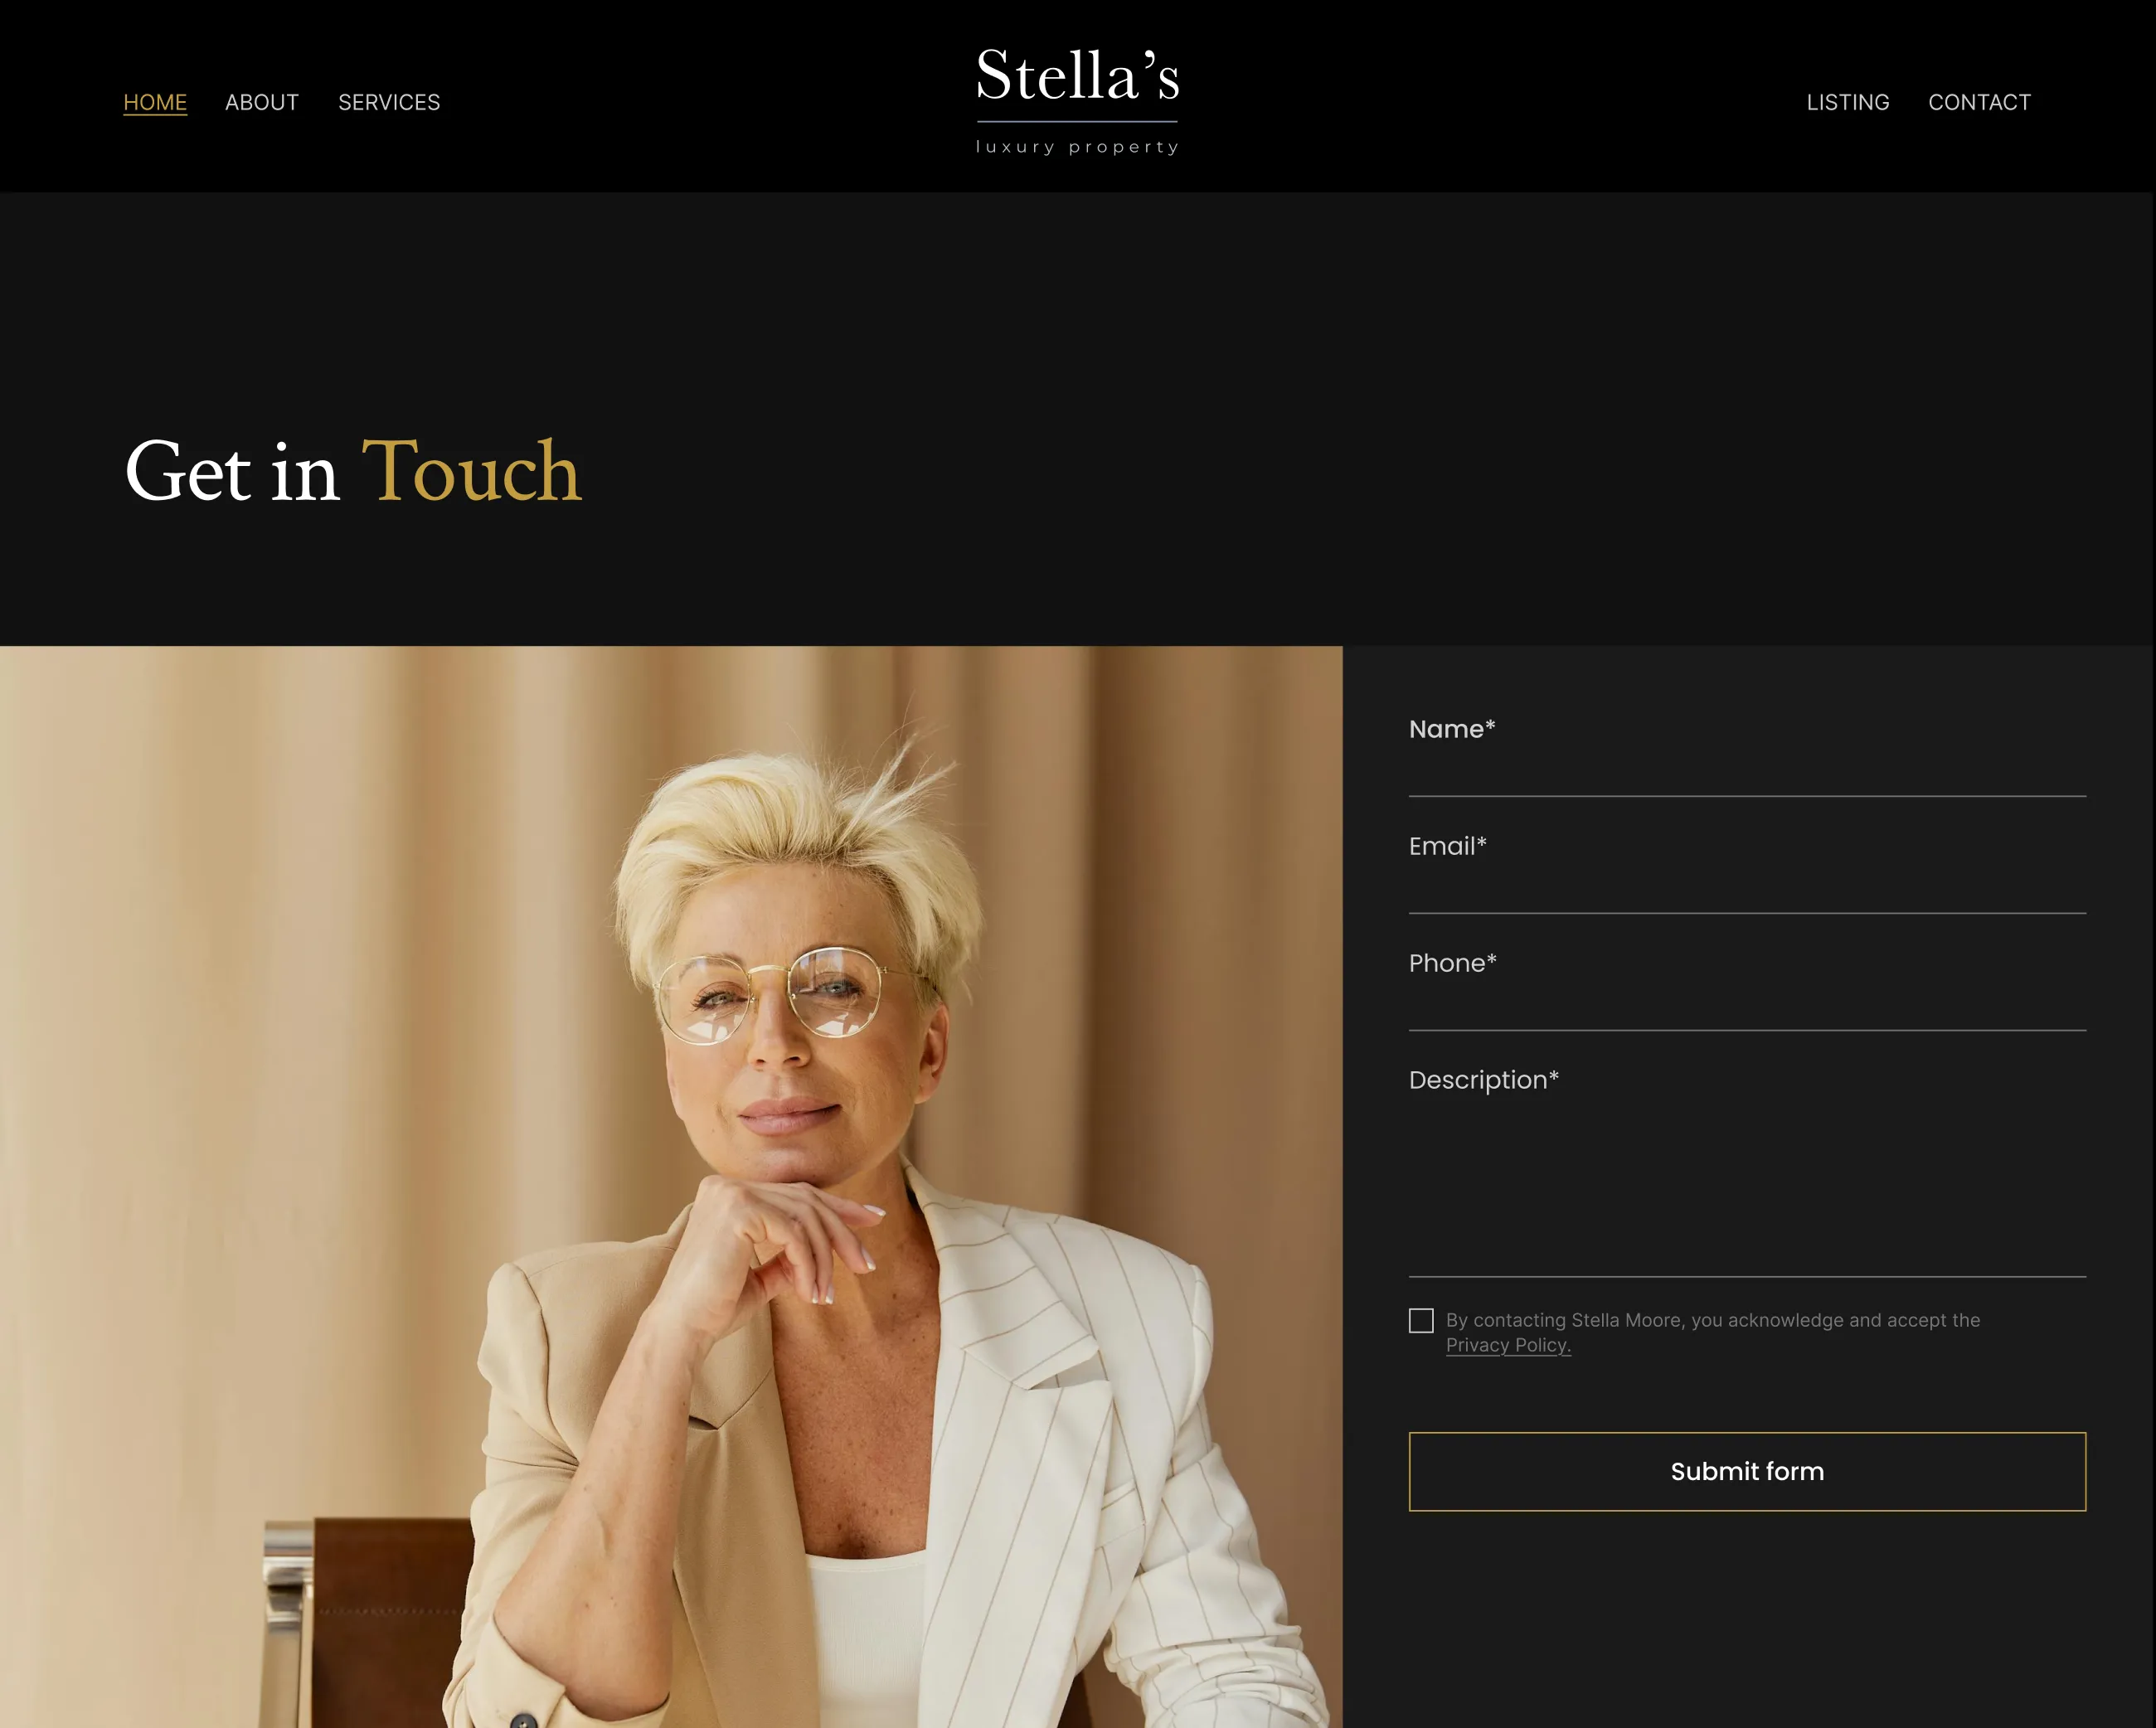The image size is (2156, 1728).
Task: Tick the Privacy Policy consent checkbox
Action: coord(1421,1320)
